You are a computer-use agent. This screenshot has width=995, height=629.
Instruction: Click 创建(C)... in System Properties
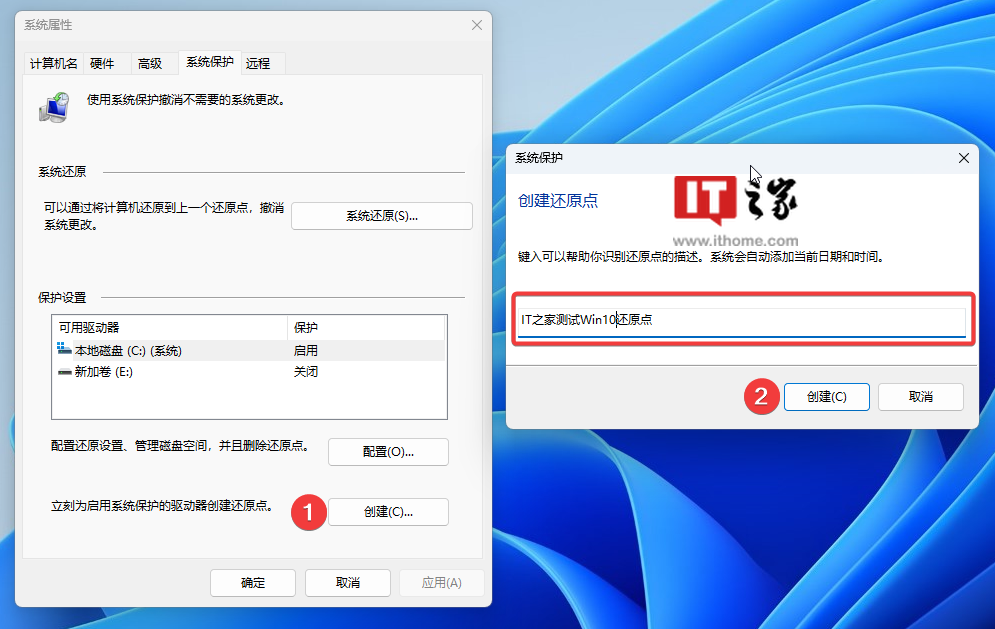388,512
